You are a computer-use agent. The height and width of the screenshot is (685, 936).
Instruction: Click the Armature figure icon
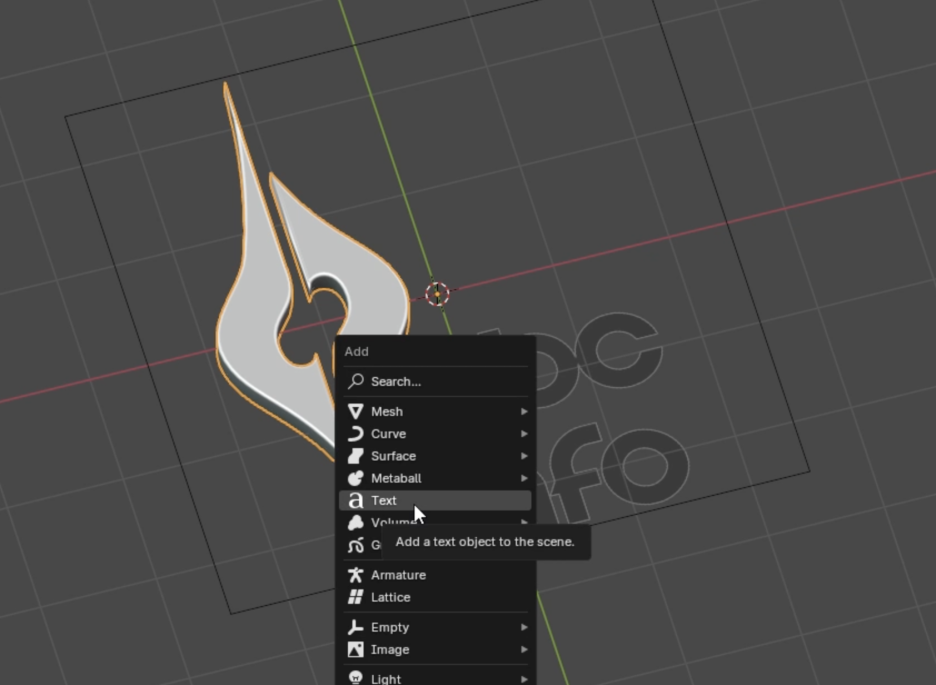coord(356,575)
